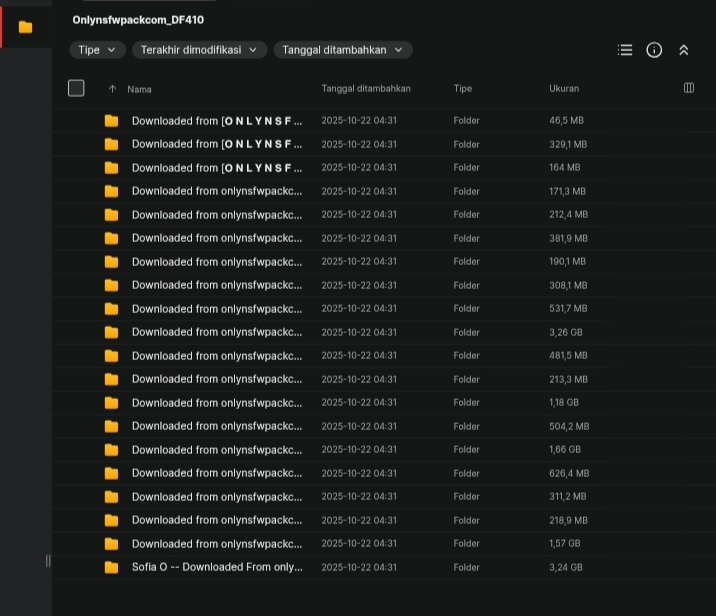
Task: Click the folder icon of the Sofia O row
Action: (111, 567)
